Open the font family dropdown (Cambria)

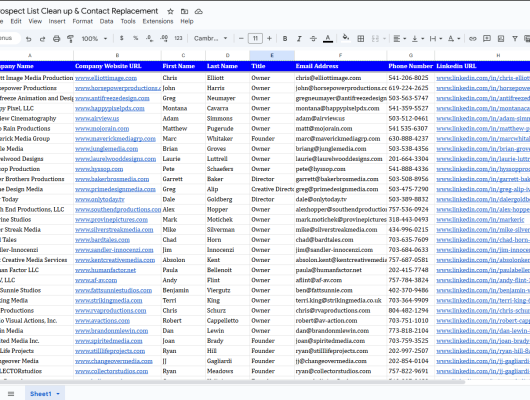pyautogui.click(x=210, y=39)
